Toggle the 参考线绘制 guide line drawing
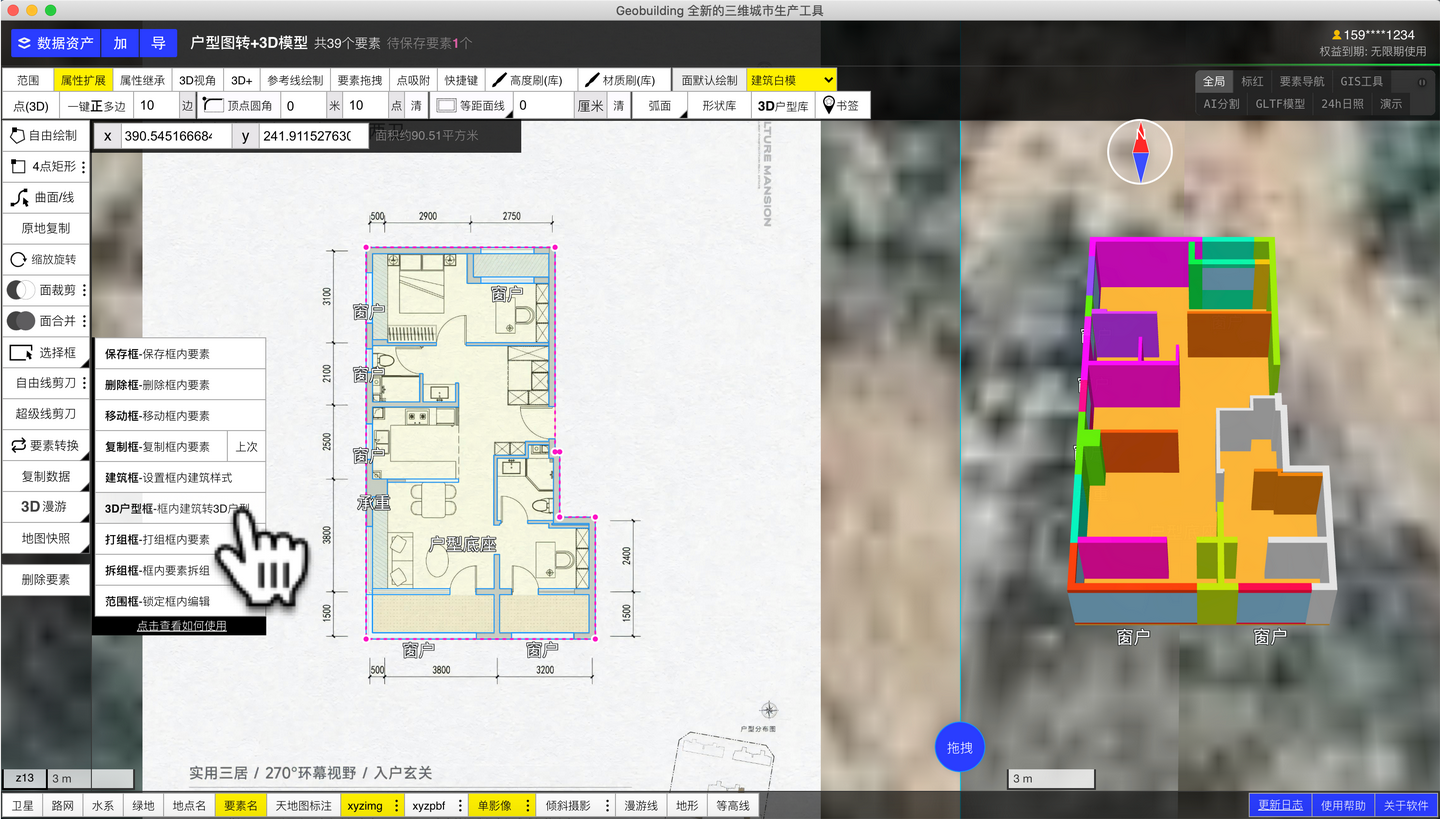1440x819 pixels. [x=295, y=80]
